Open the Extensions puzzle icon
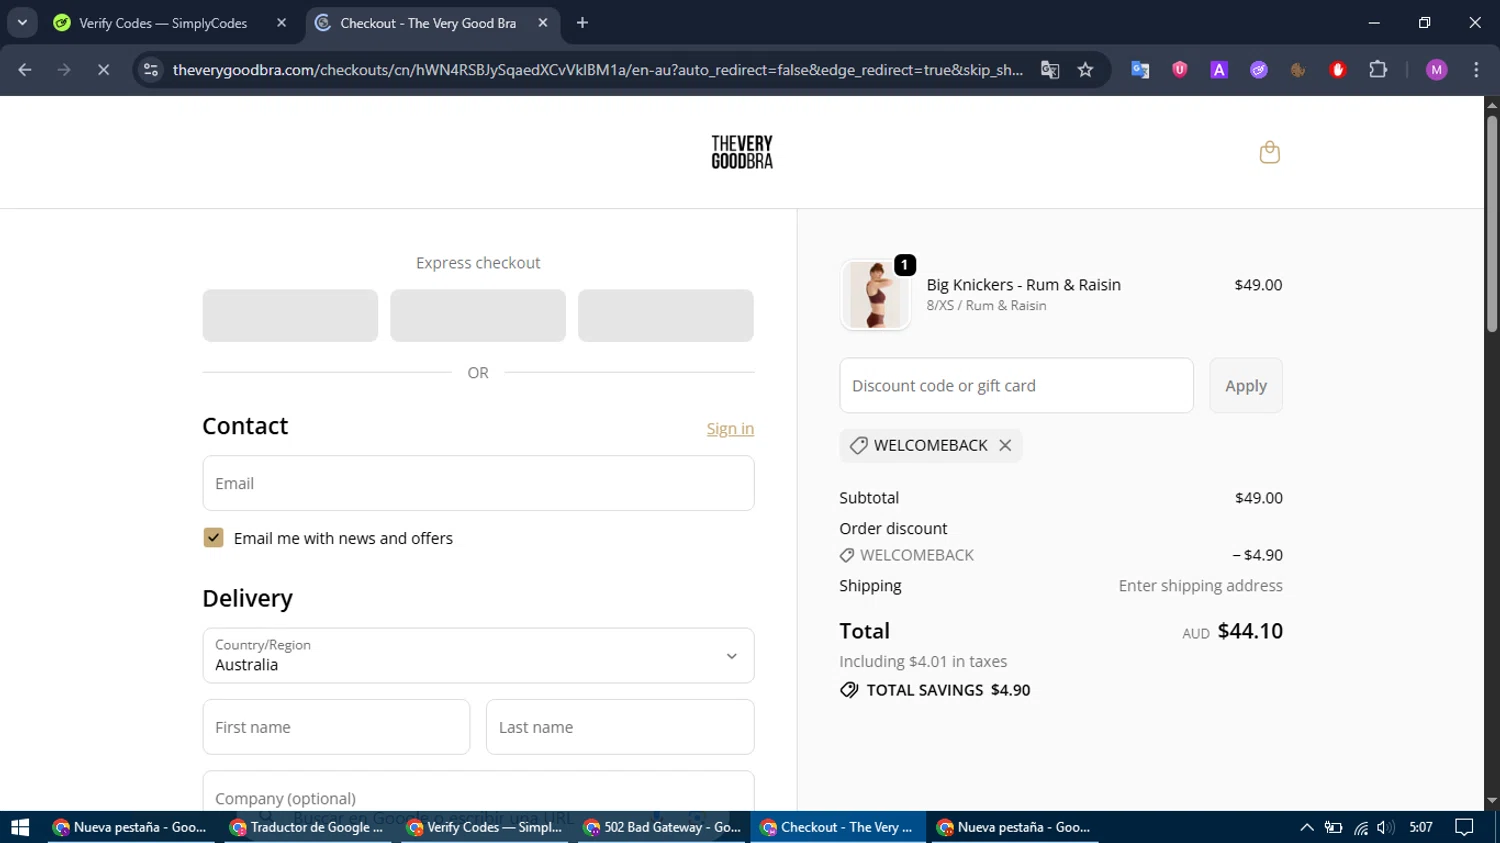The height and width of the screenshot is (843, 1500). tap(1378, 70)
